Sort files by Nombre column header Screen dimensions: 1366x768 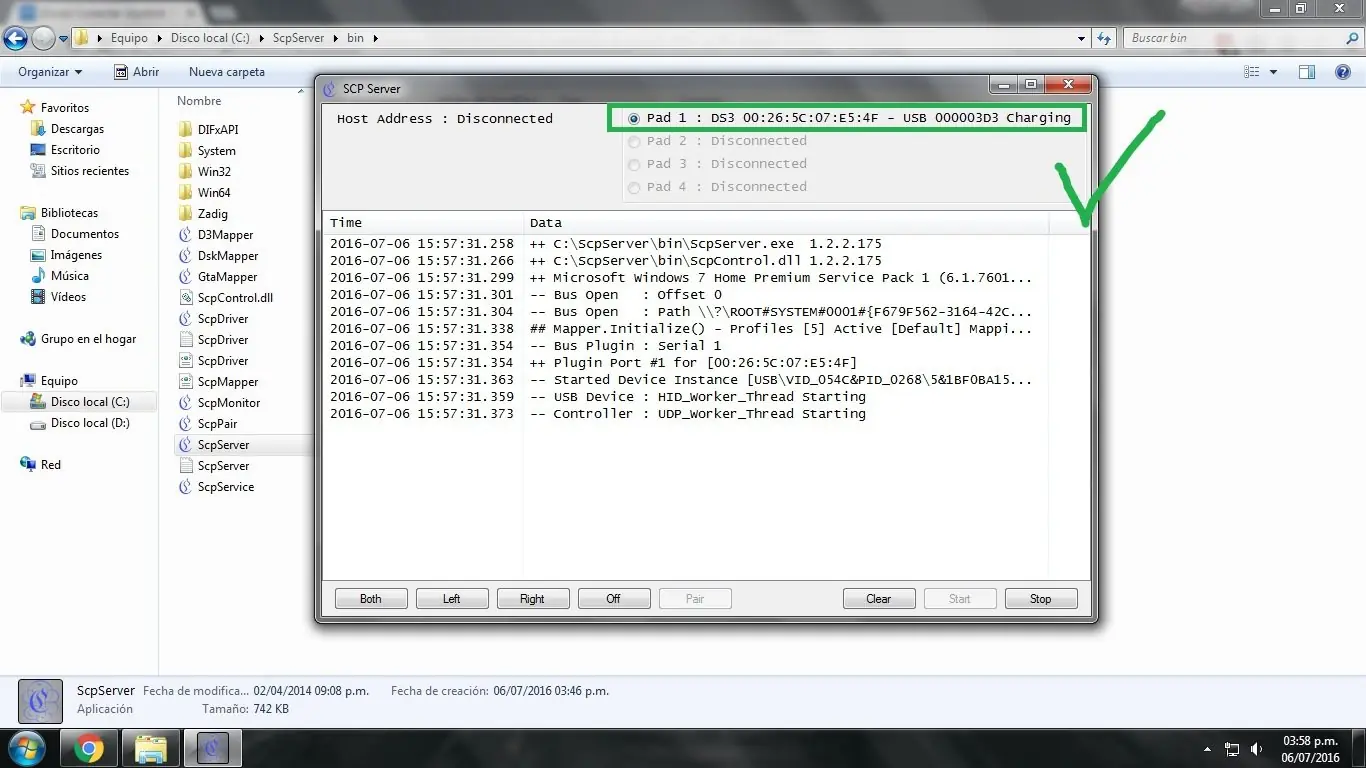point(199,101)
